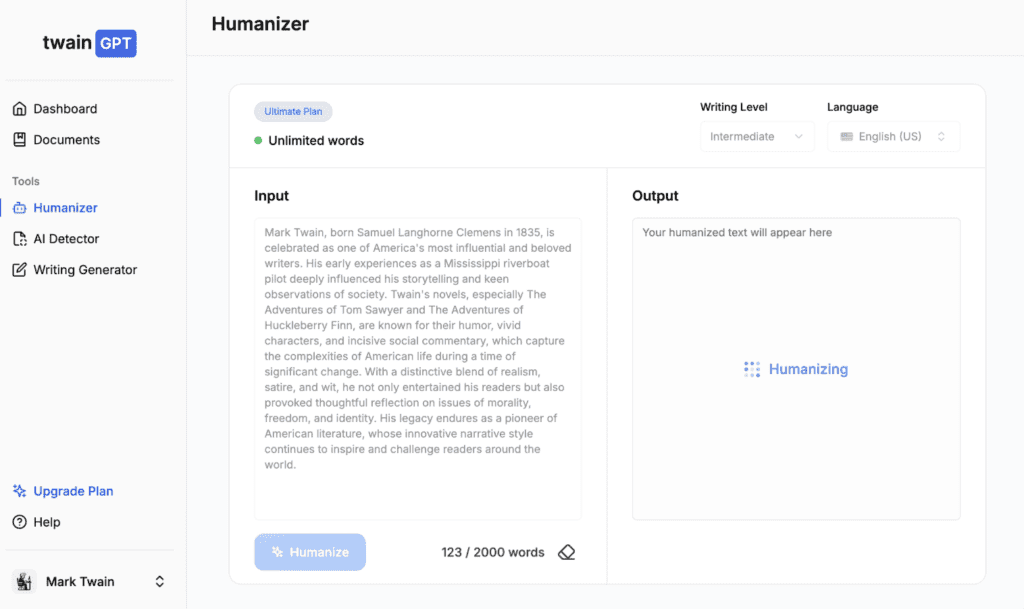This screenshot has height=609, width=1024.
Task: Expand the Mark Twain account menu chevron
Action: point(159,581)
